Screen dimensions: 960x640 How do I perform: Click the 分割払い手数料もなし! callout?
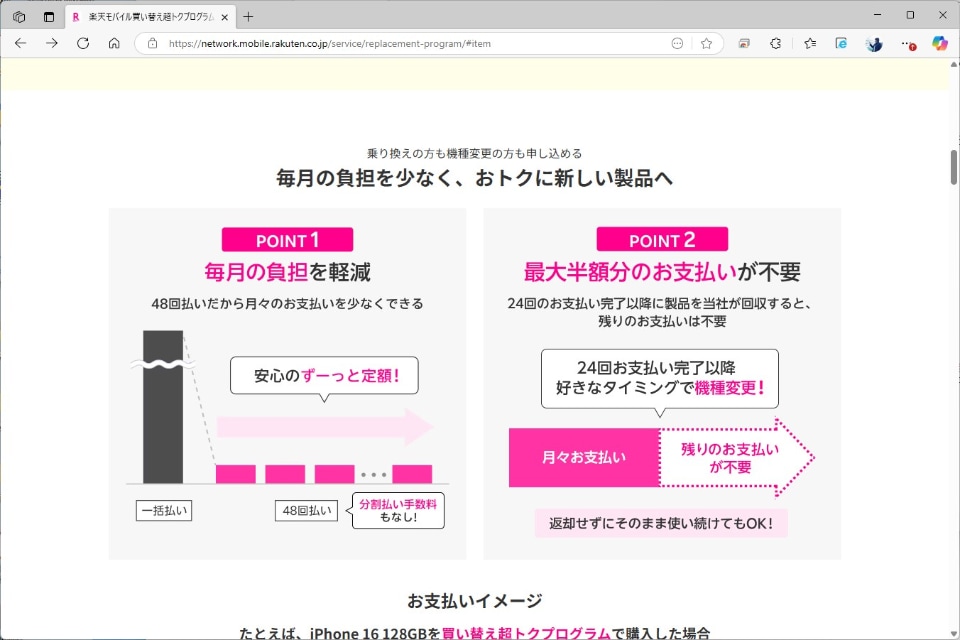click(397, 511)
